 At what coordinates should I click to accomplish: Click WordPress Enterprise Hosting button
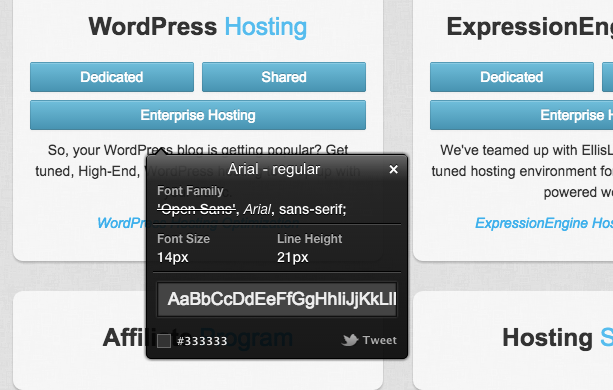(198, 115)
